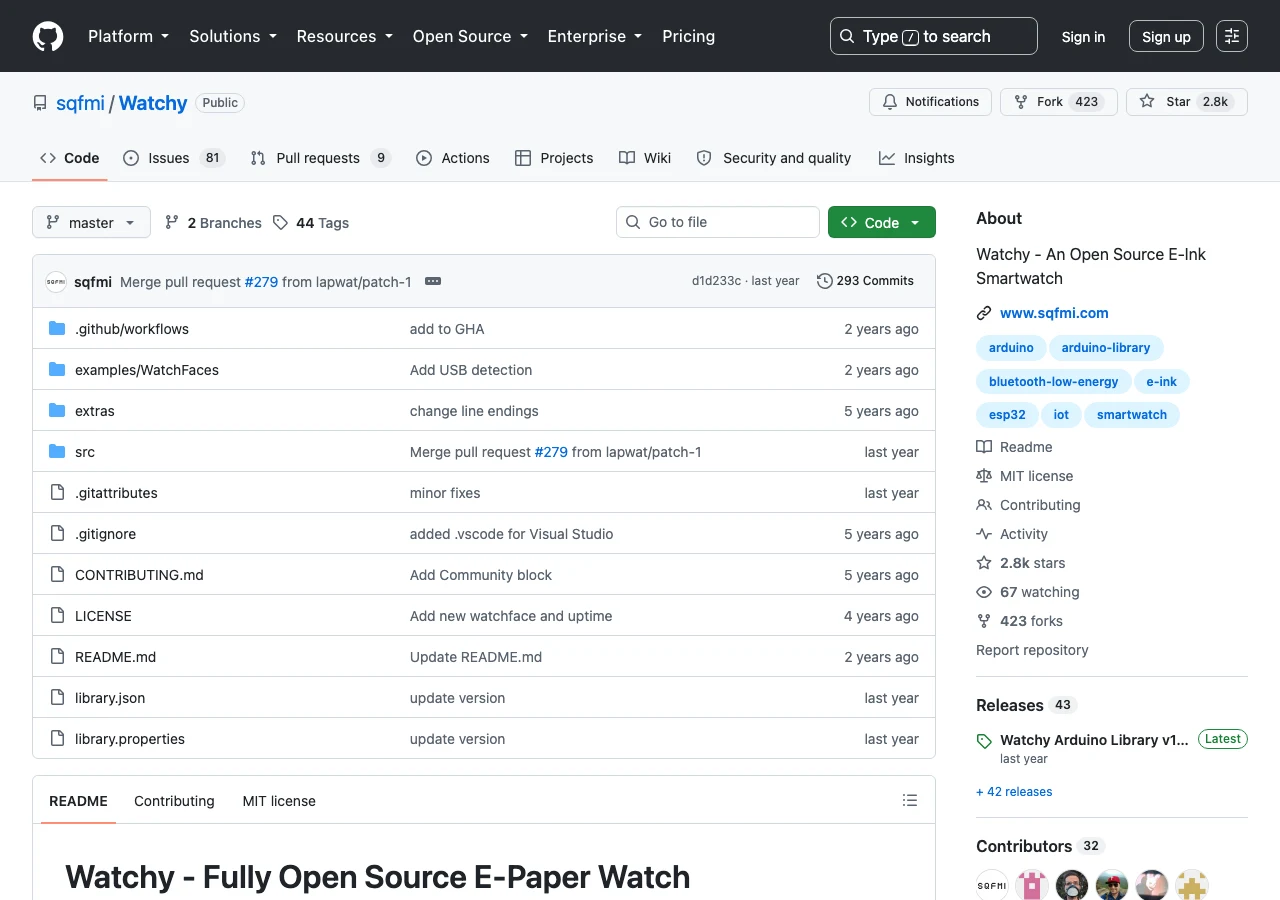Click the folder icon for .github/workflows
This screenshot has width=1280, height=900.
pos(57,329)
